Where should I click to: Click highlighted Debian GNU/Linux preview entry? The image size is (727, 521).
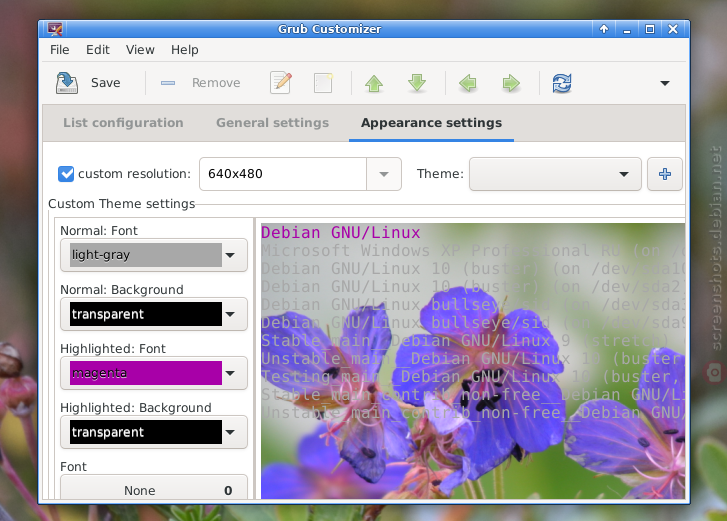(341, 232)
